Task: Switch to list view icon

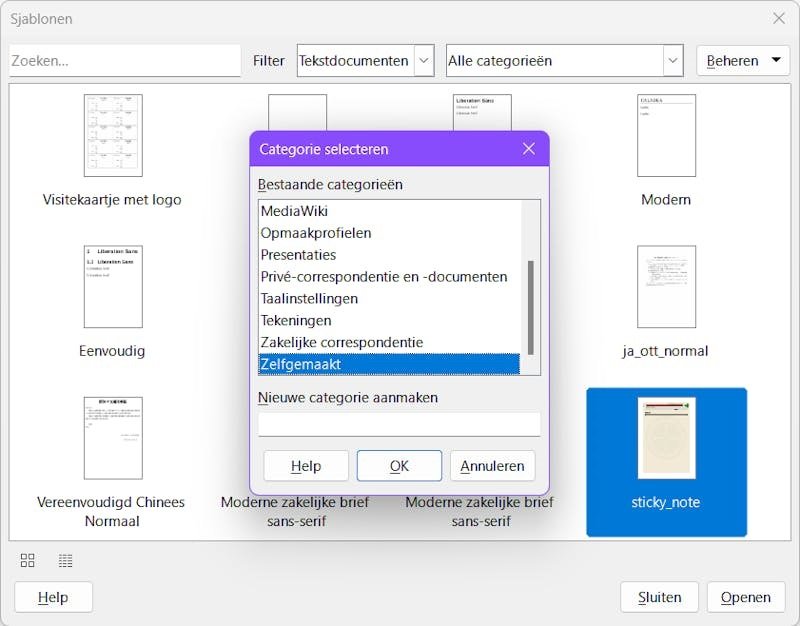Action: click(65, 560)
